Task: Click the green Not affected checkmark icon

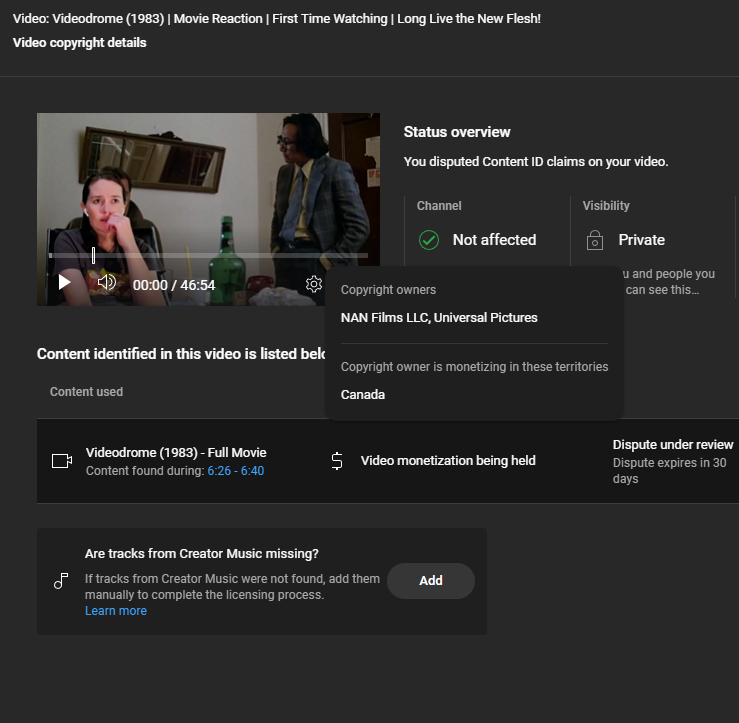Action: [x=429, y=240]
